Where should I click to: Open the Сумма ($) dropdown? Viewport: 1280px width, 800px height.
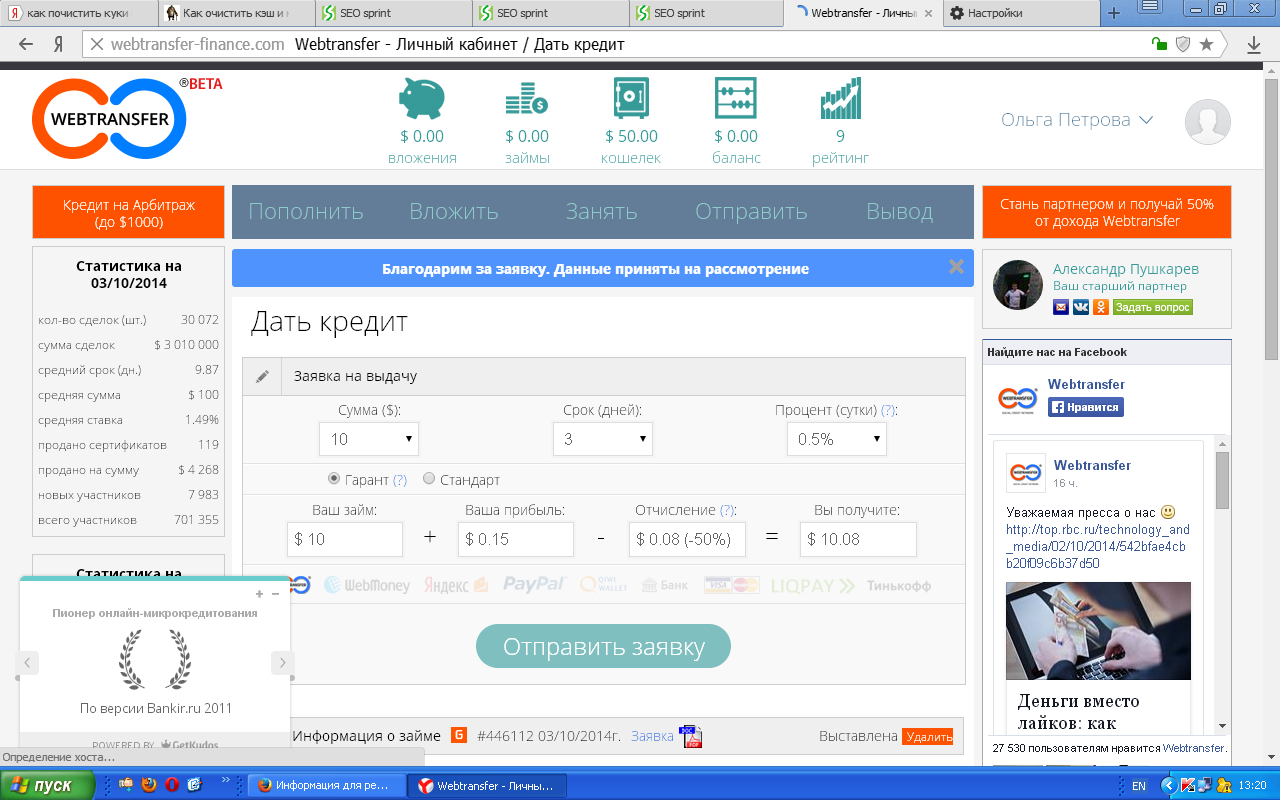(x=368, y=439)
